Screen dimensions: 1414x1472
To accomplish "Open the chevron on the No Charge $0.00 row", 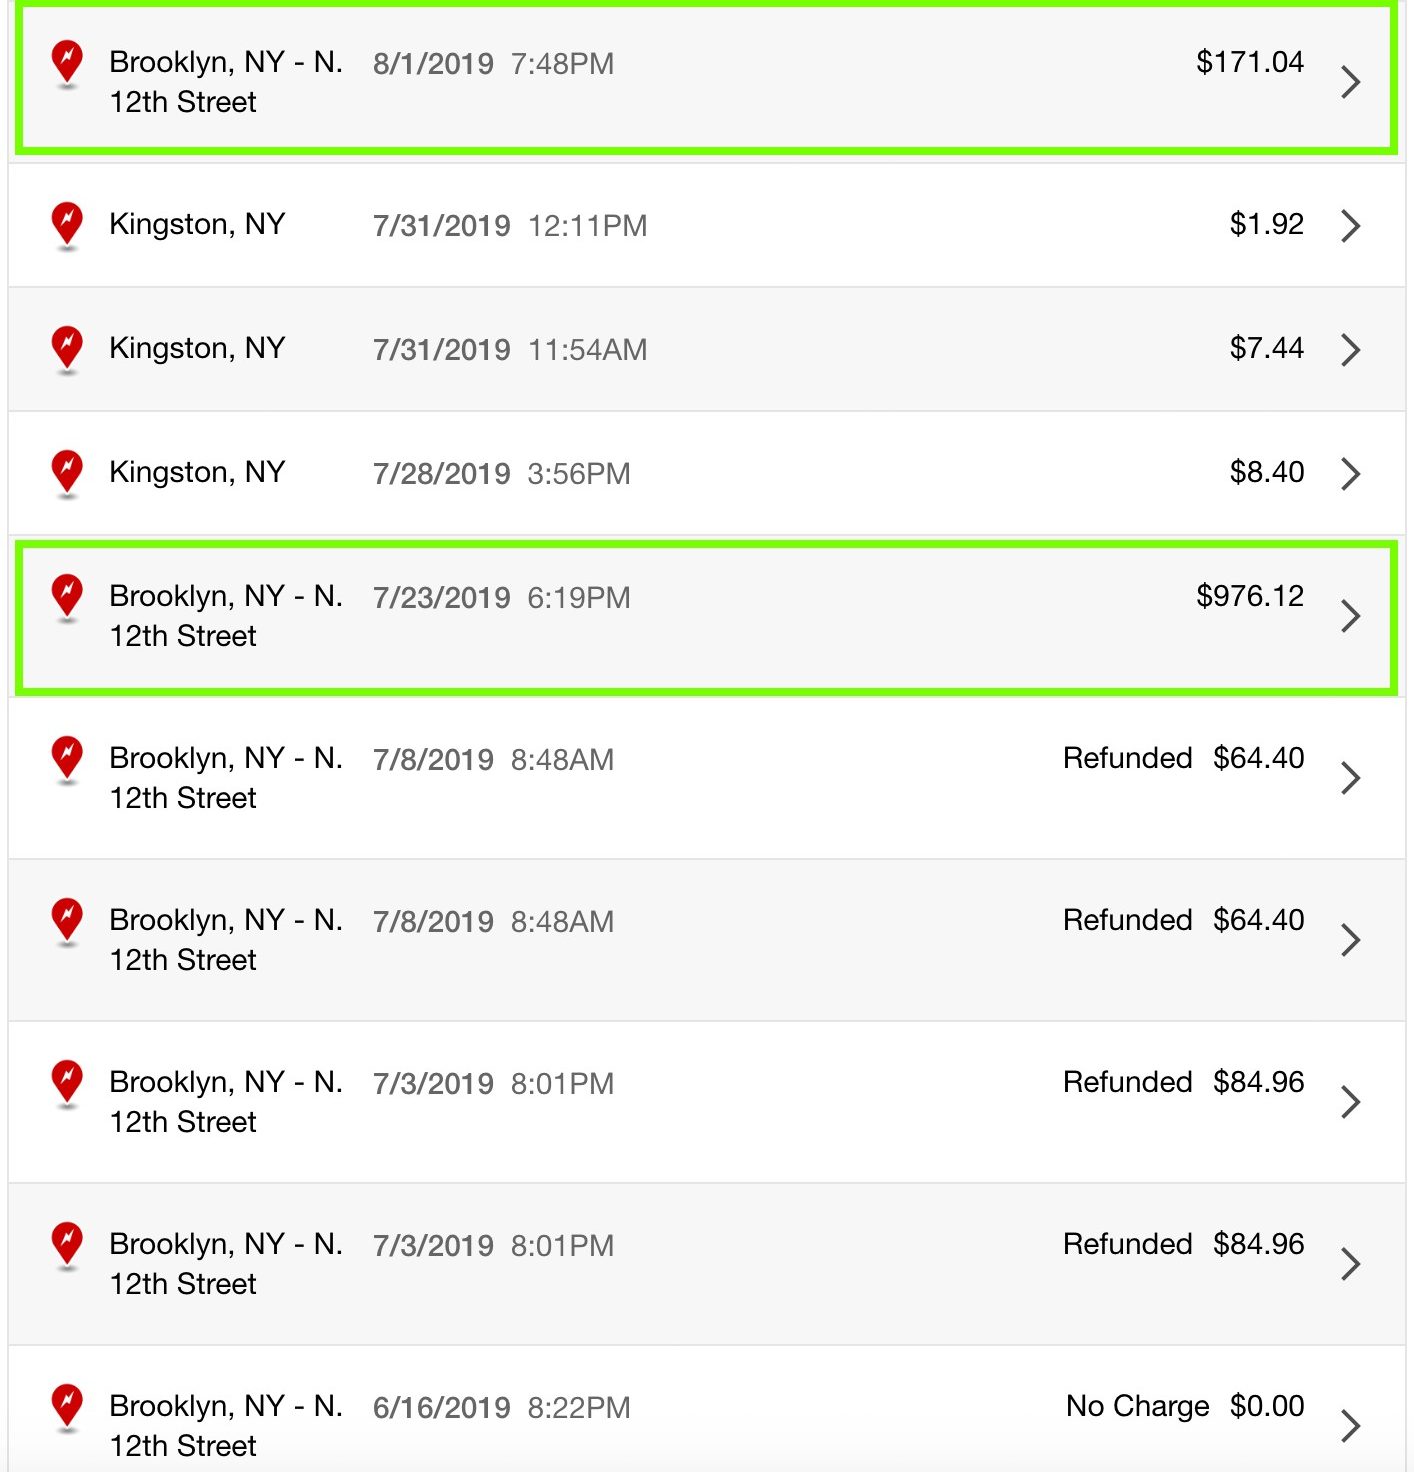I will tap(1350, 1426).
